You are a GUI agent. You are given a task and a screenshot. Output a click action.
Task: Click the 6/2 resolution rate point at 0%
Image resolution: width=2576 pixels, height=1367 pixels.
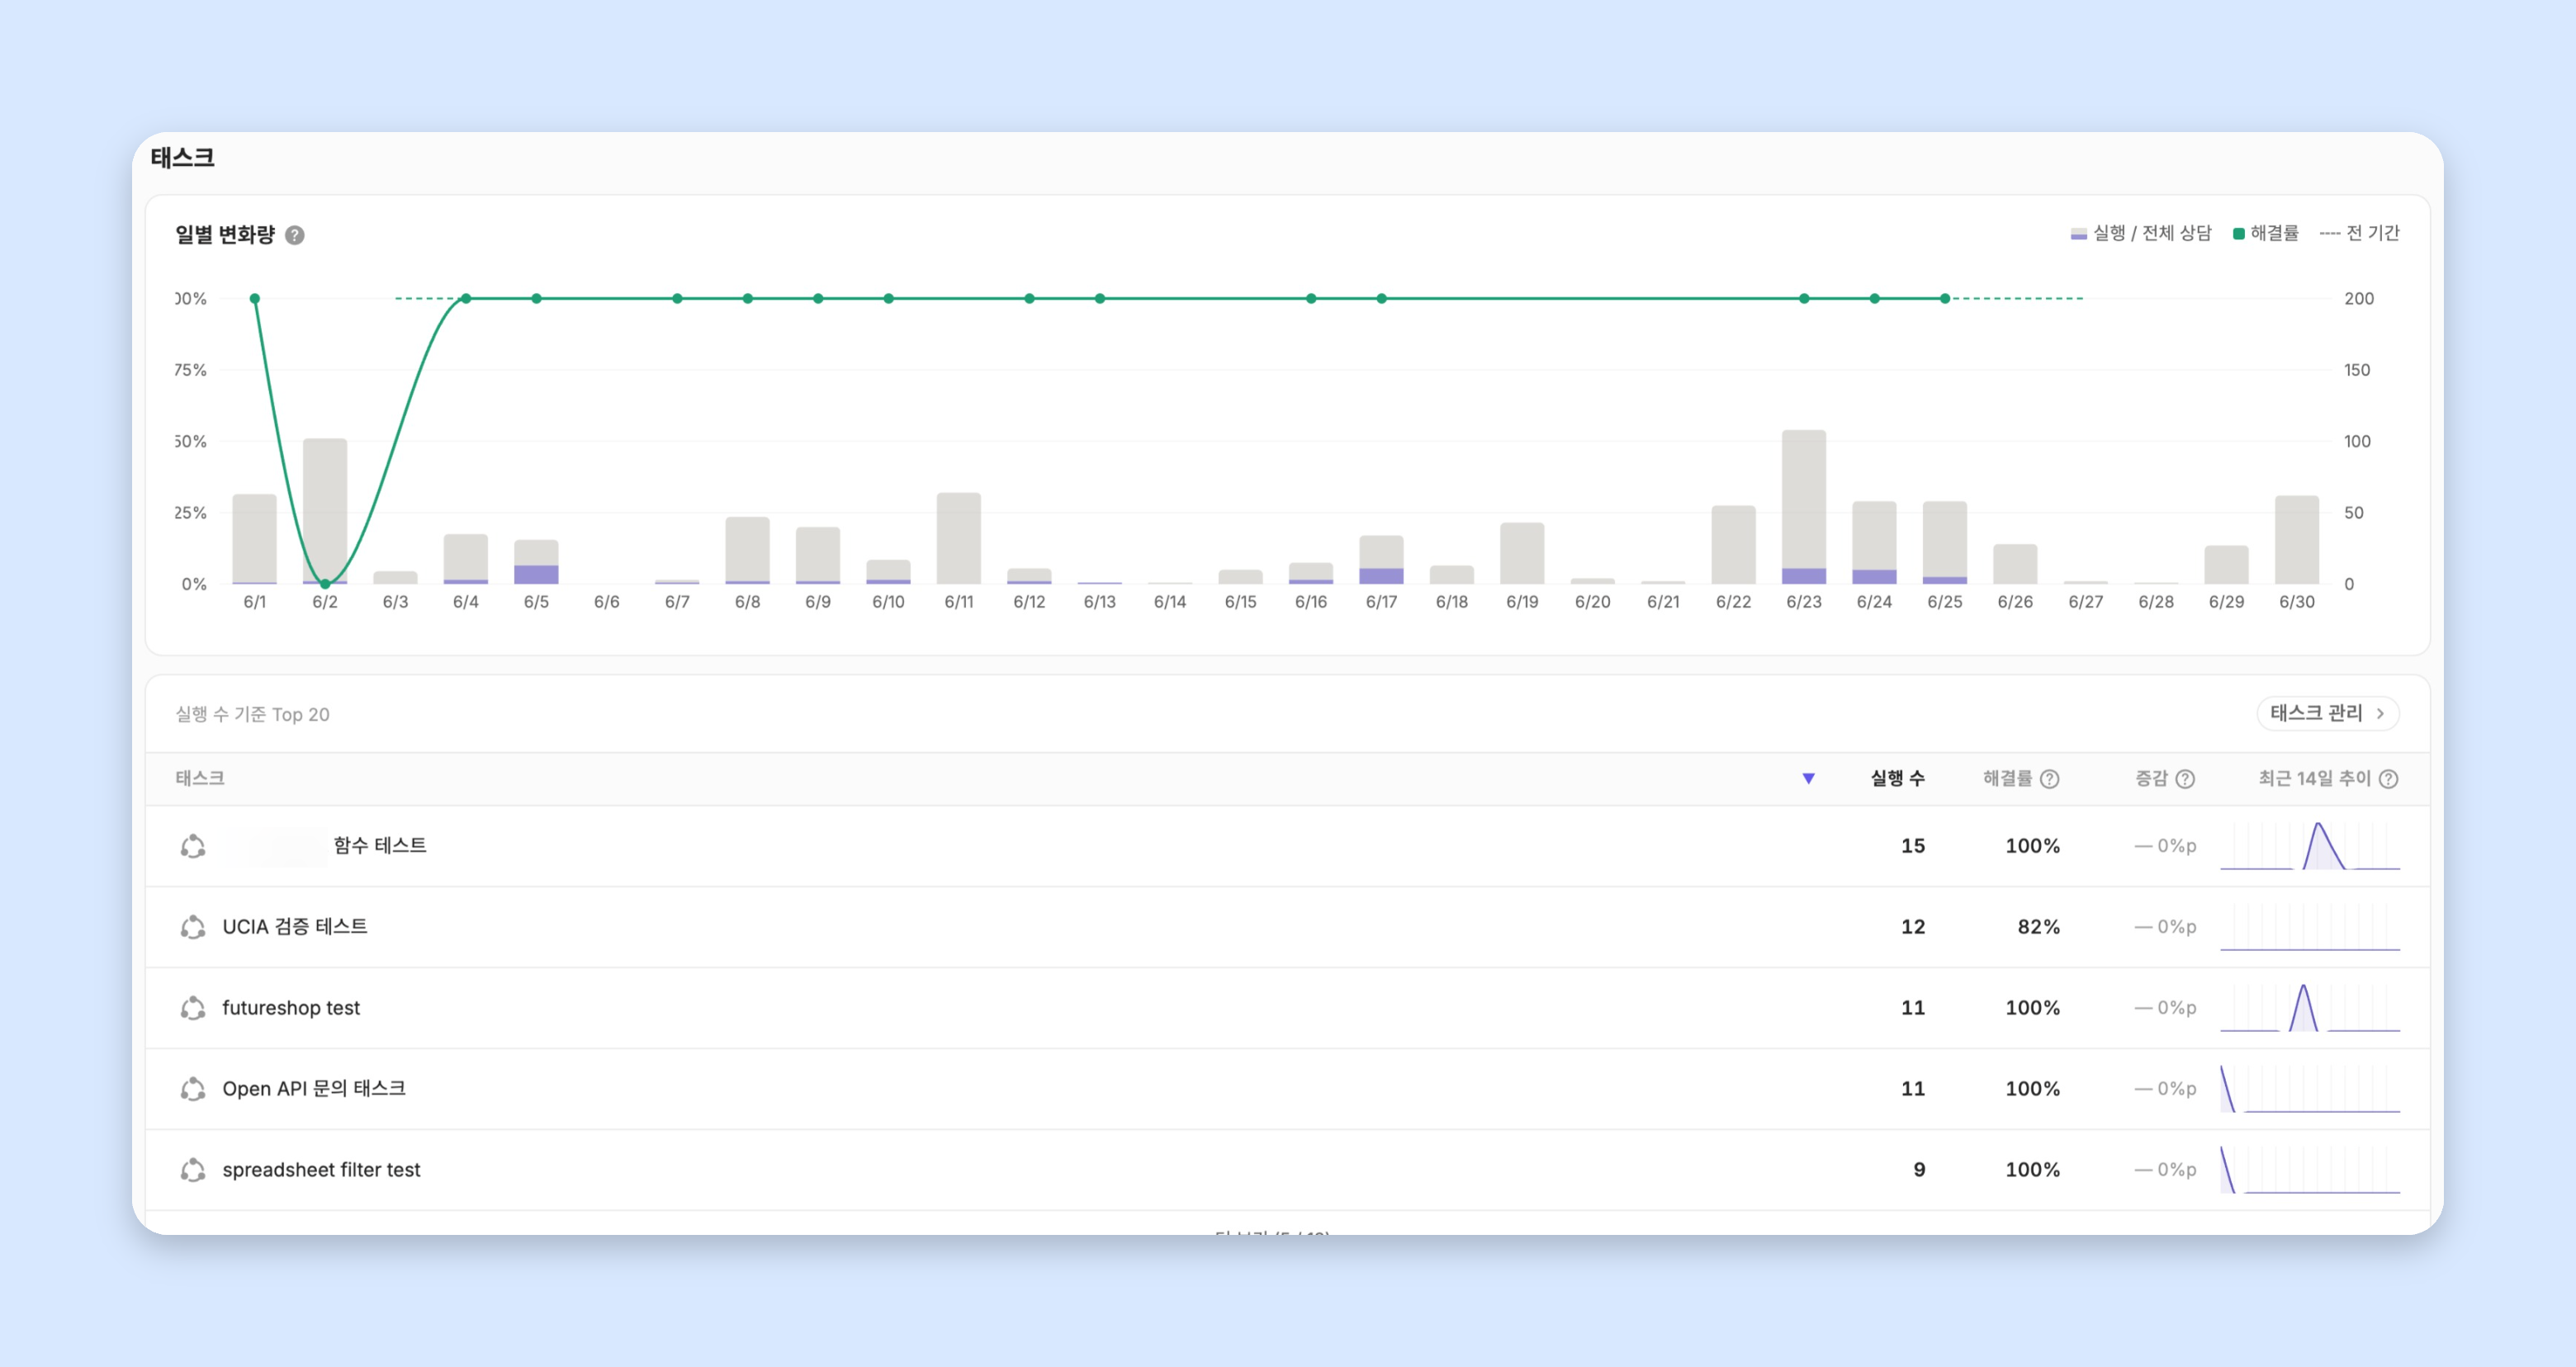pyautogui.click(x=325, y=584)
